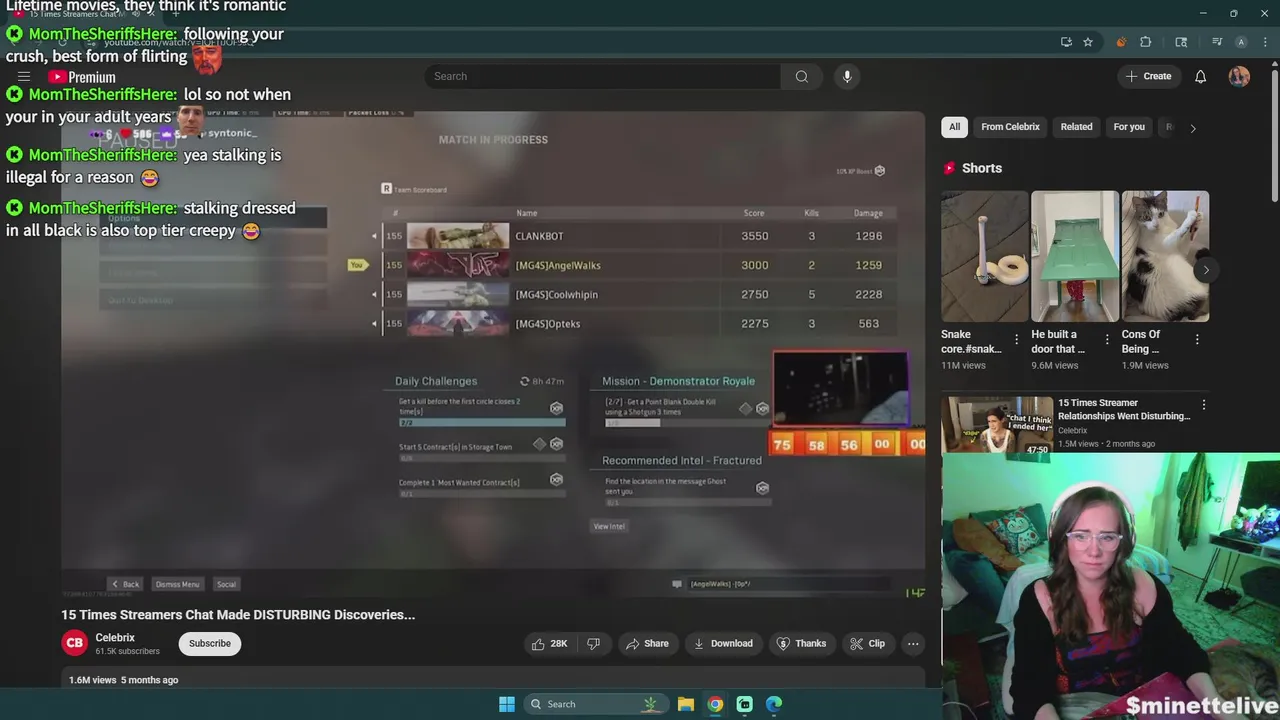Bookmark this tab with the star icon
The width and height of the screenshot is (1280, 720).
point(1088,42)
